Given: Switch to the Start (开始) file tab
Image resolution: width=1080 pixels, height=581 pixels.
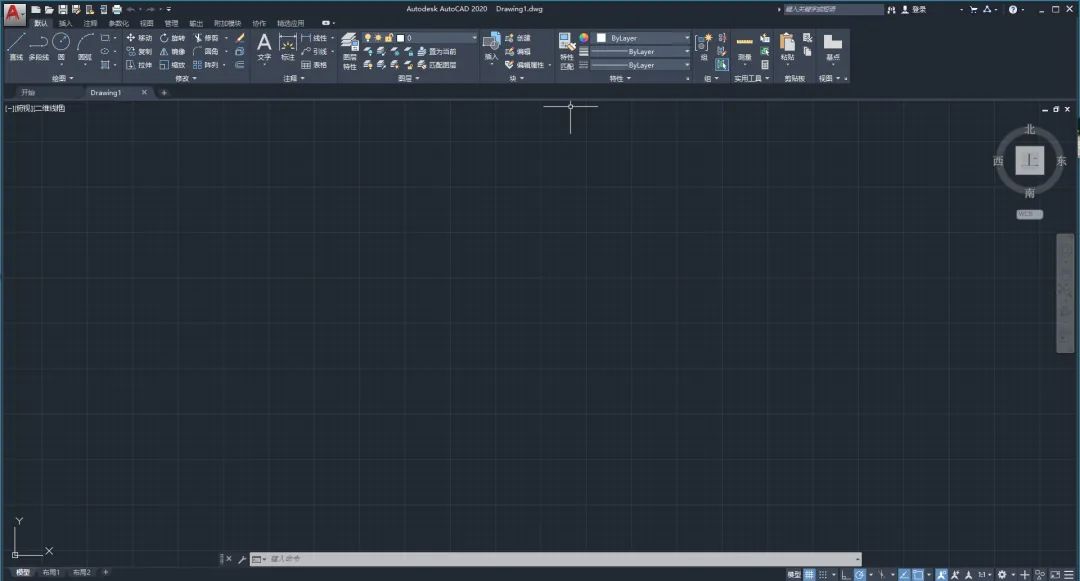Looking at the screenshot, I should point(28,92).
